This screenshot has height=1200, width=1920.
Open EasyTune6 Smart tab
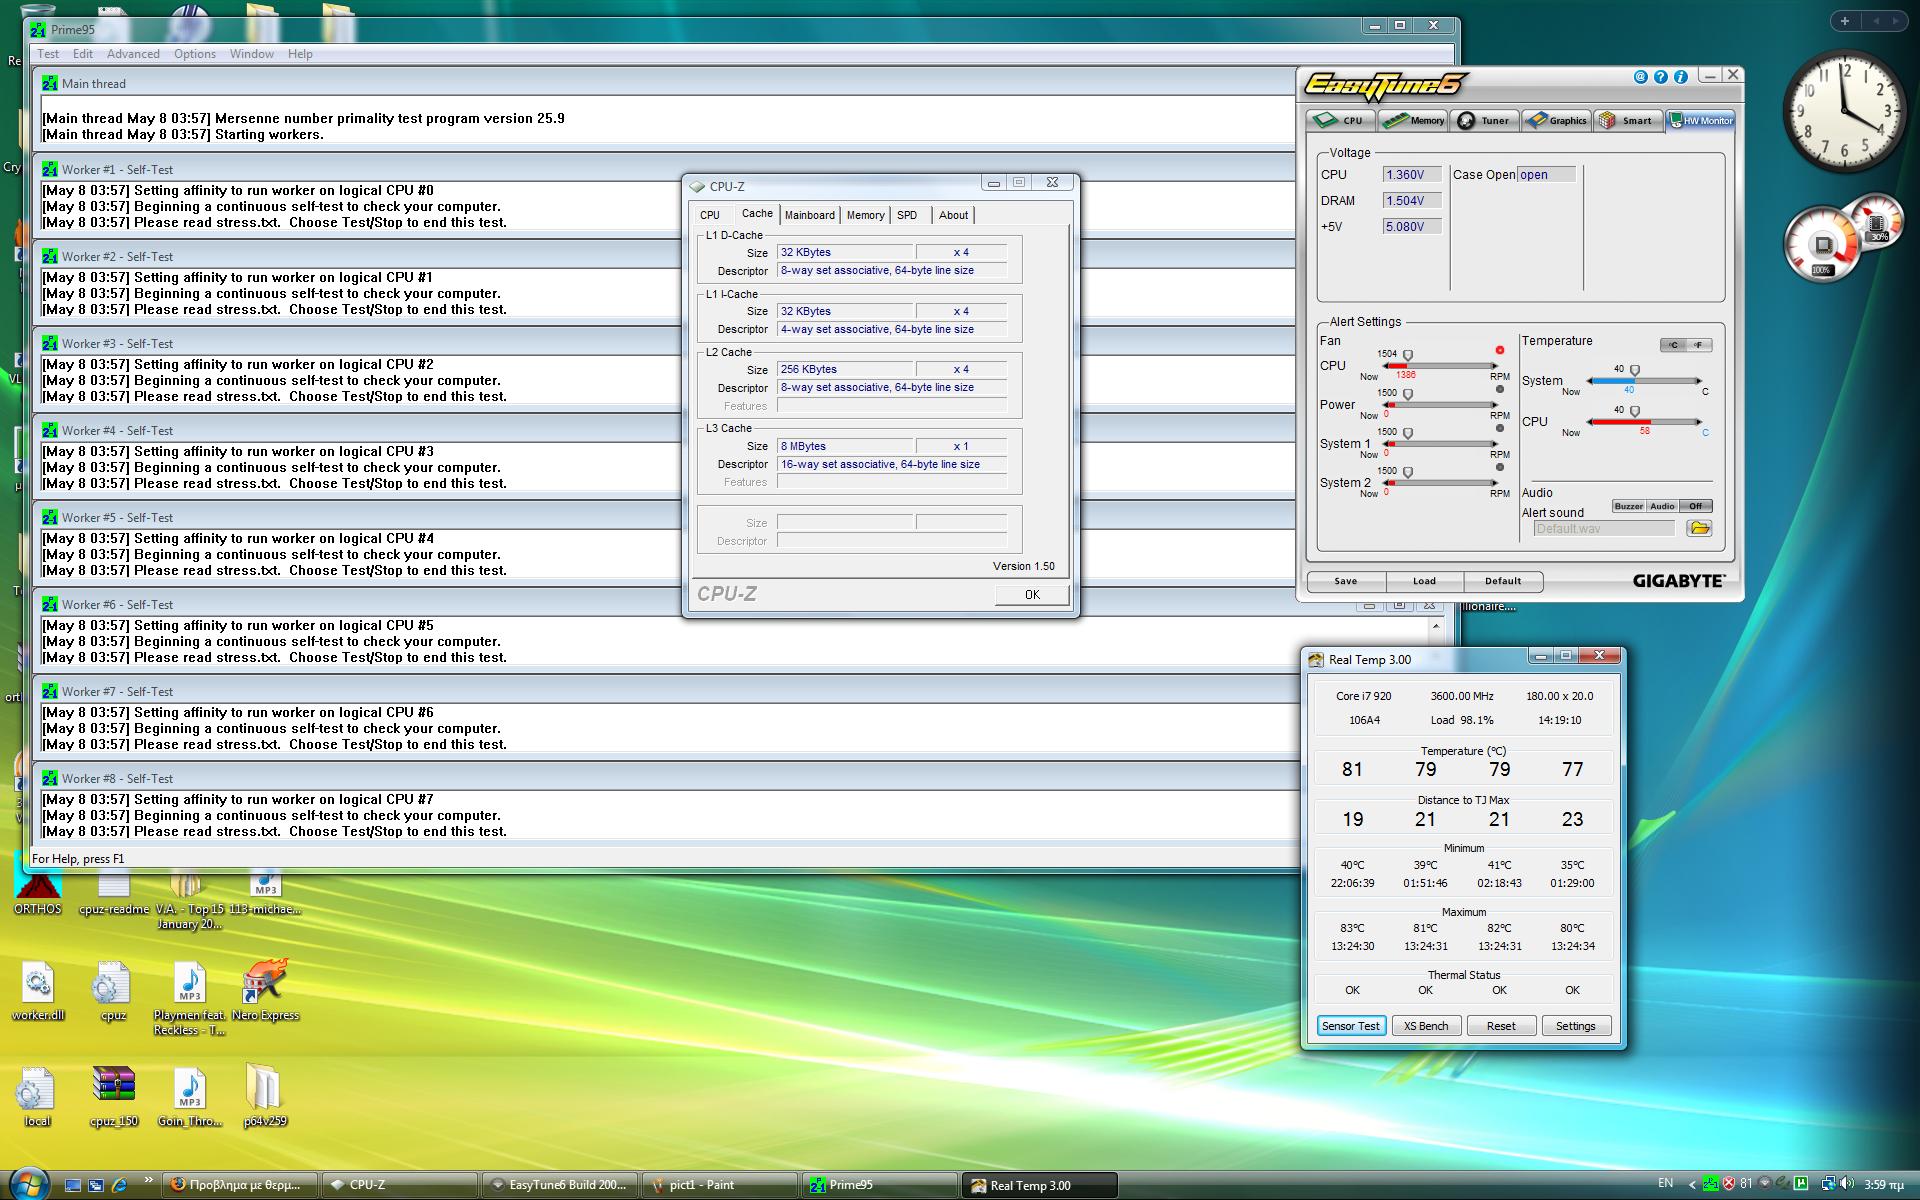[1627, 121]
